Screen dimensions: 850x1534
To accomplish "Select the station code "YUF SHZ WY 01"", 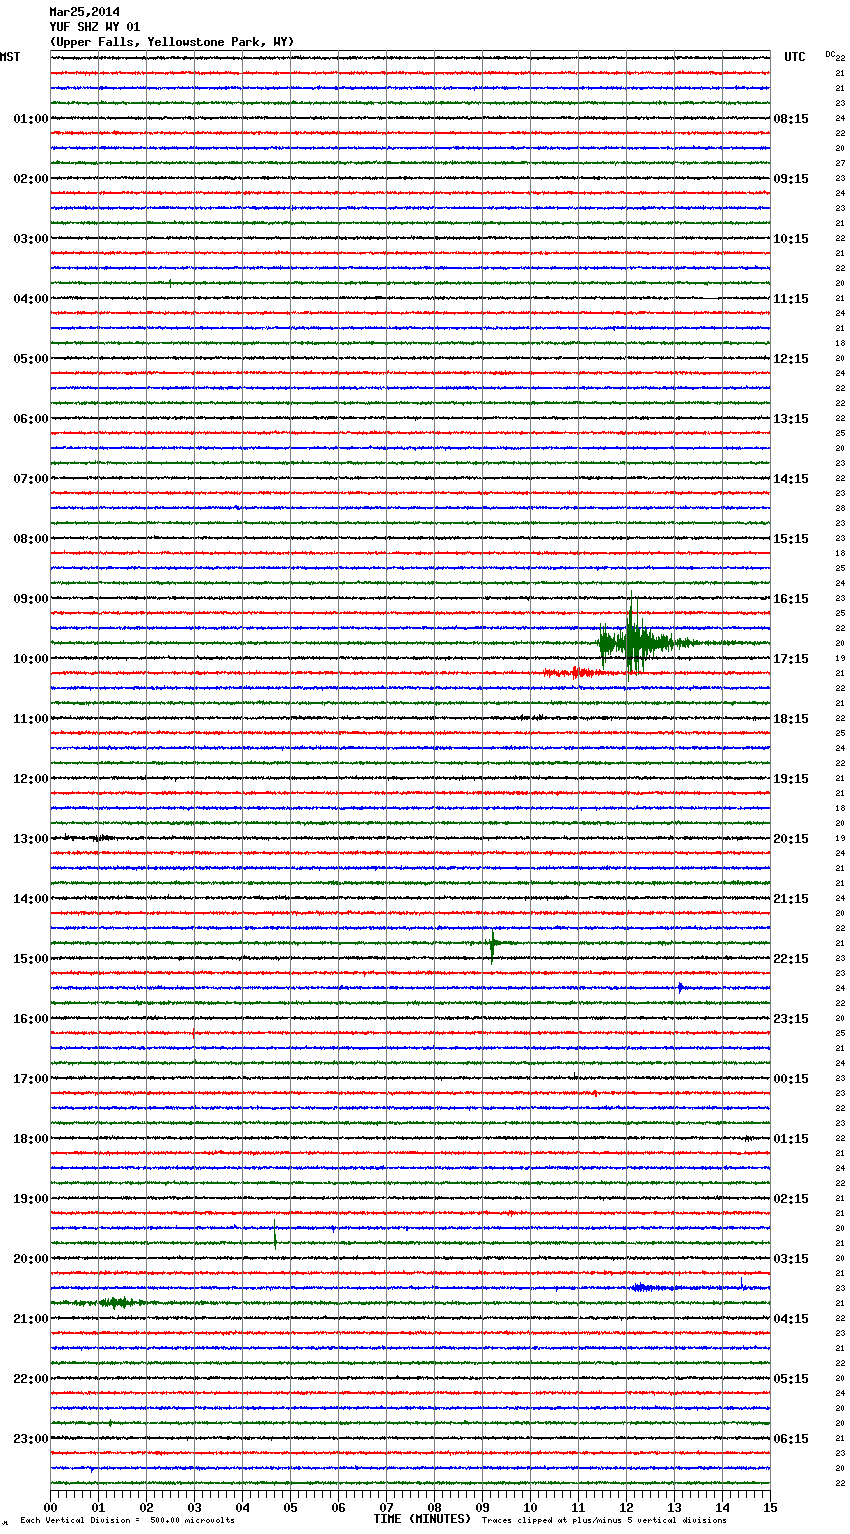I will (x=94, y=27).
